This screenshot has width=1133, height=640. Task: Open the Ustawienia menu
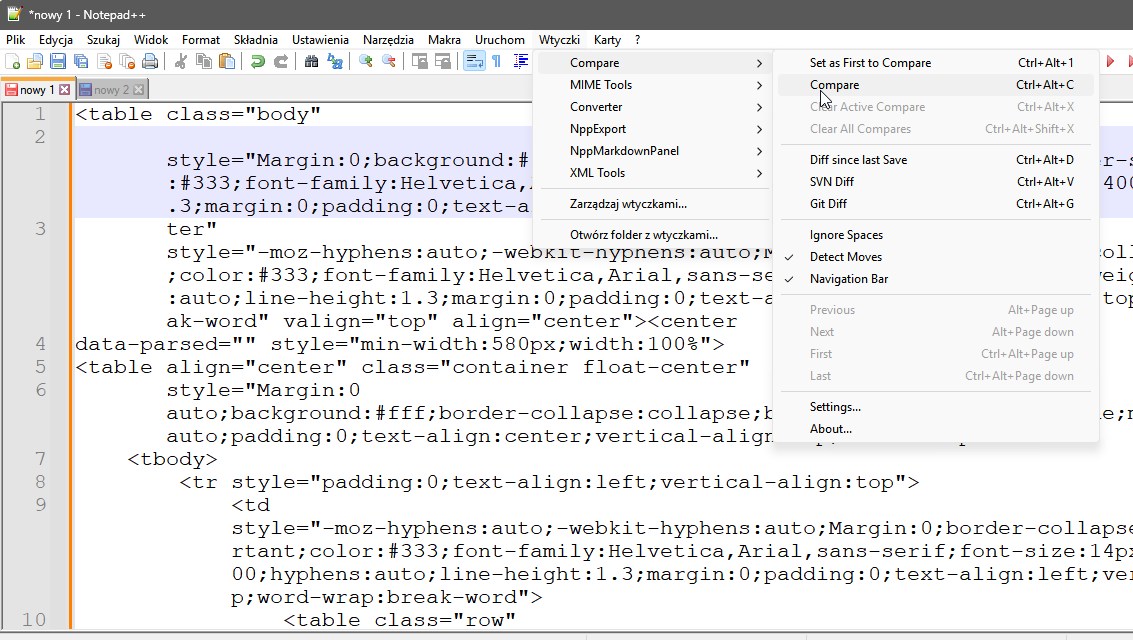(320, 40)
